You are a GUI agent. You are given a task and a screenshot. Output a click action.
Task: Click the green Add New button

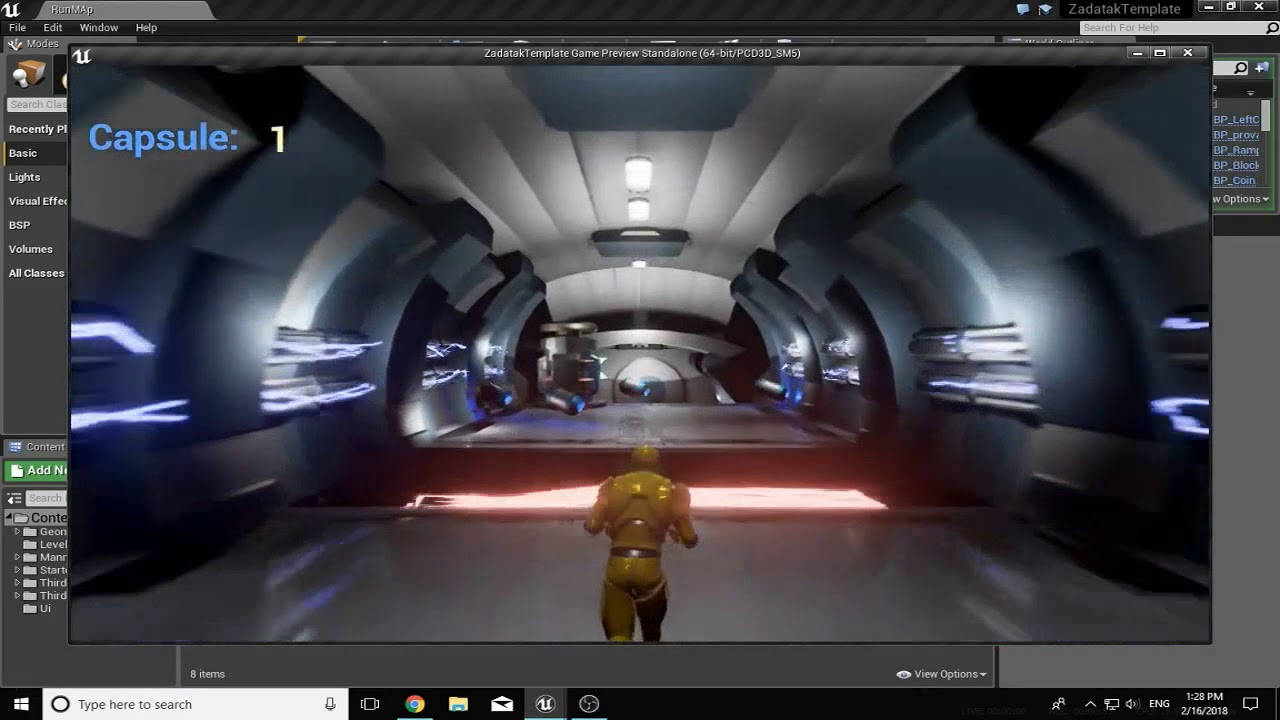click(37, 470)
